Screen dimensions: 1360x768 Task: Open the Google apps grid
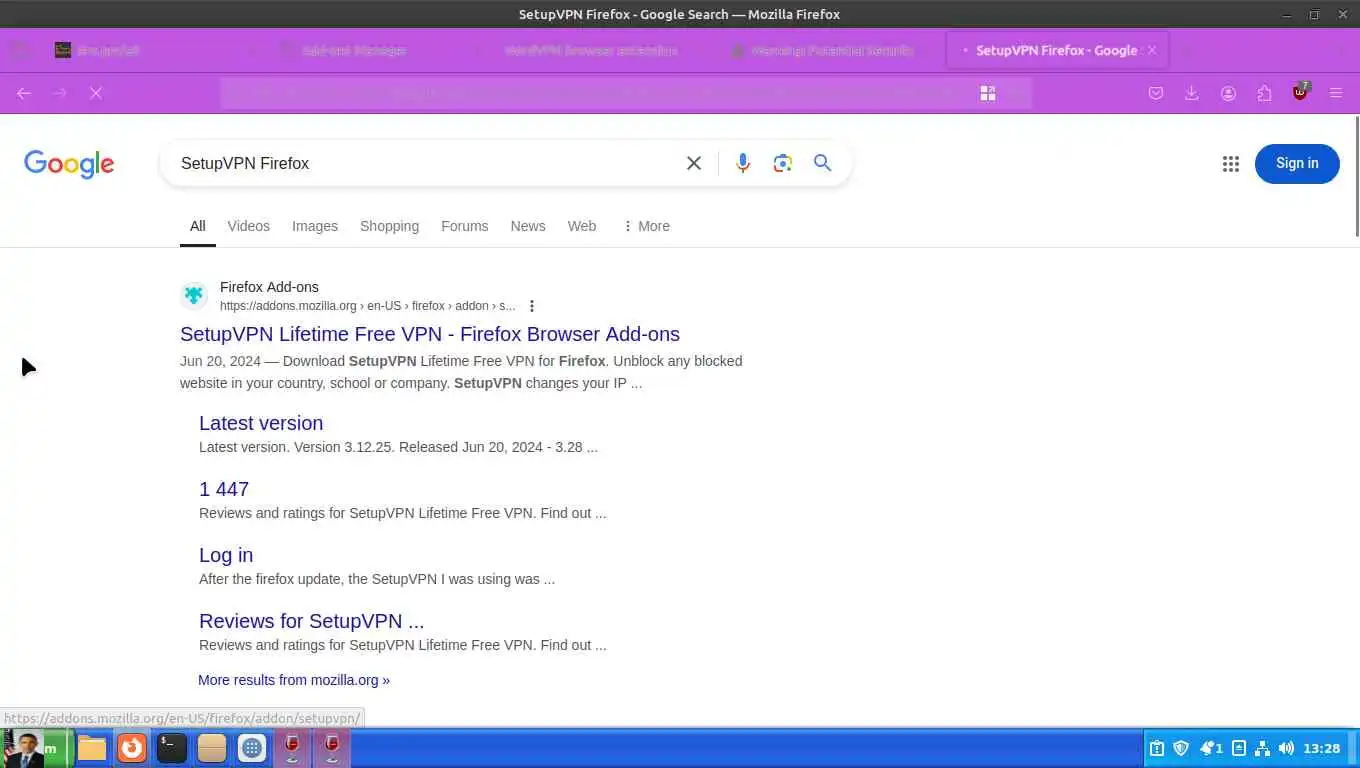(x=1230, y=164)
